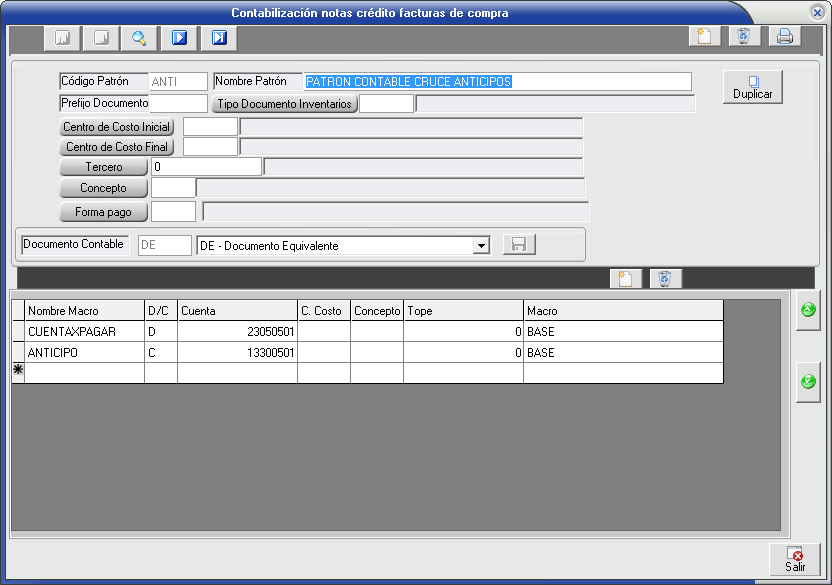Select the CUENTAXPAGAR cell in the grid

point(84,331)
